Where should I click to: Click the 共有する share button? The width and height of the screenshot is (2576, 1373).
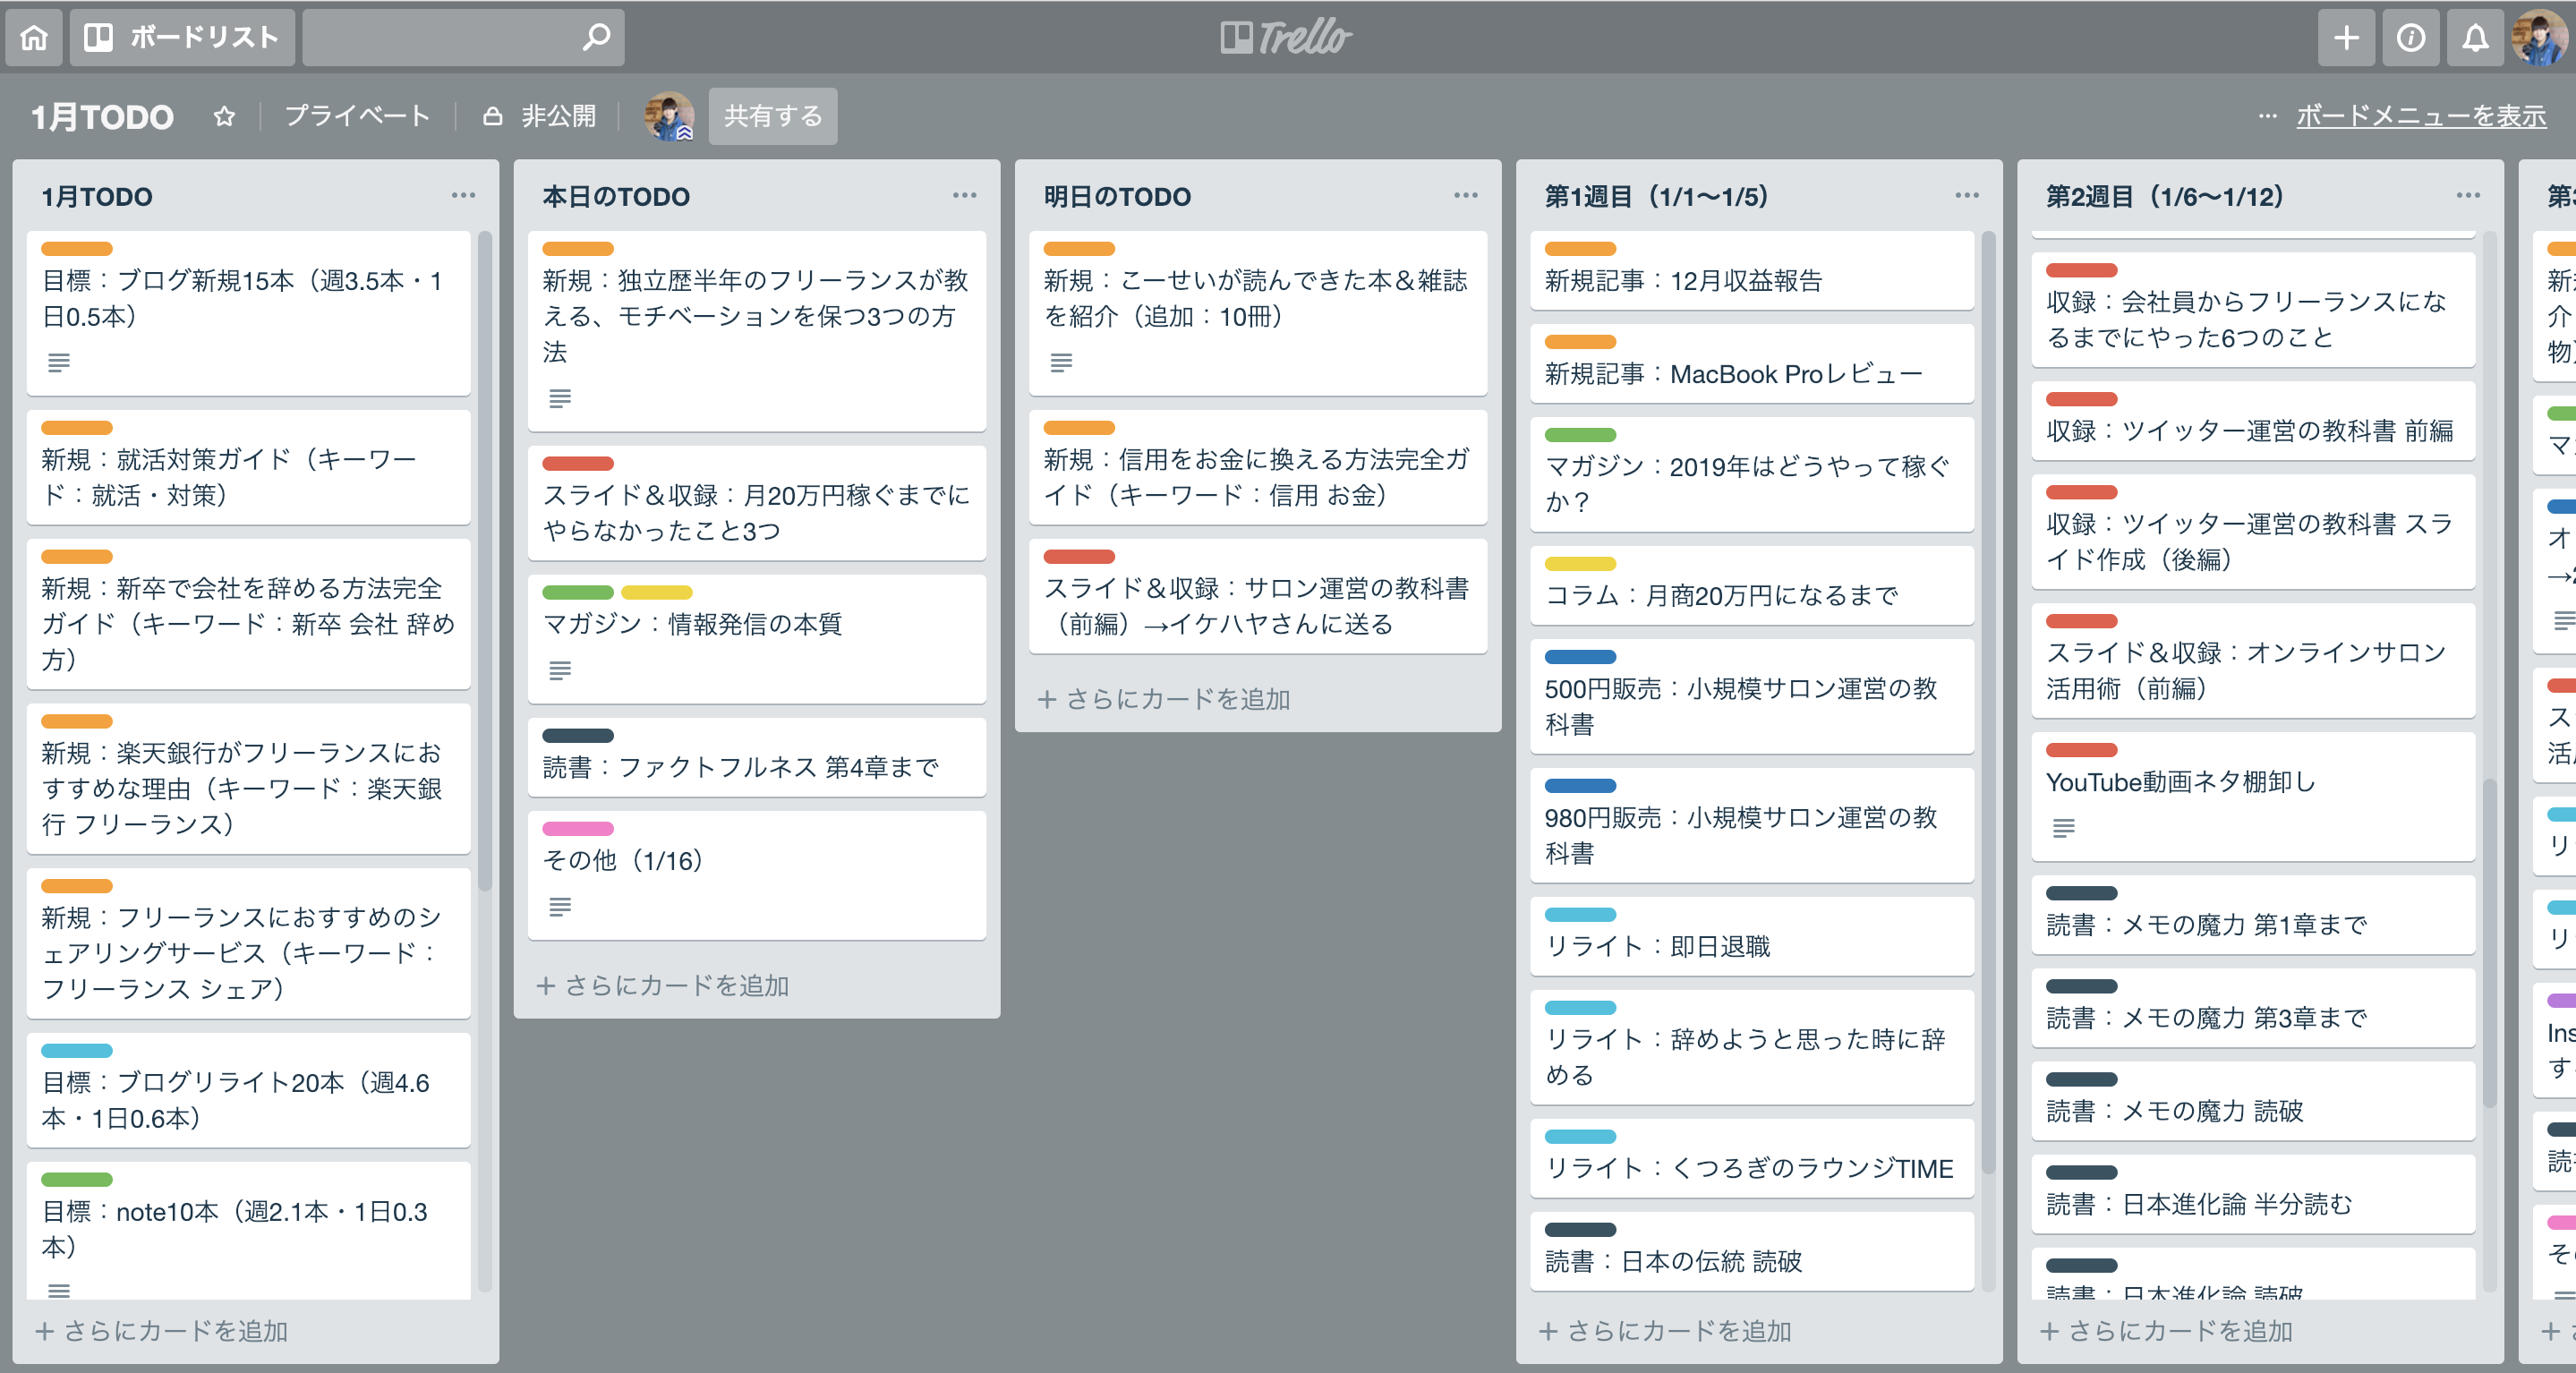[773, 116]
